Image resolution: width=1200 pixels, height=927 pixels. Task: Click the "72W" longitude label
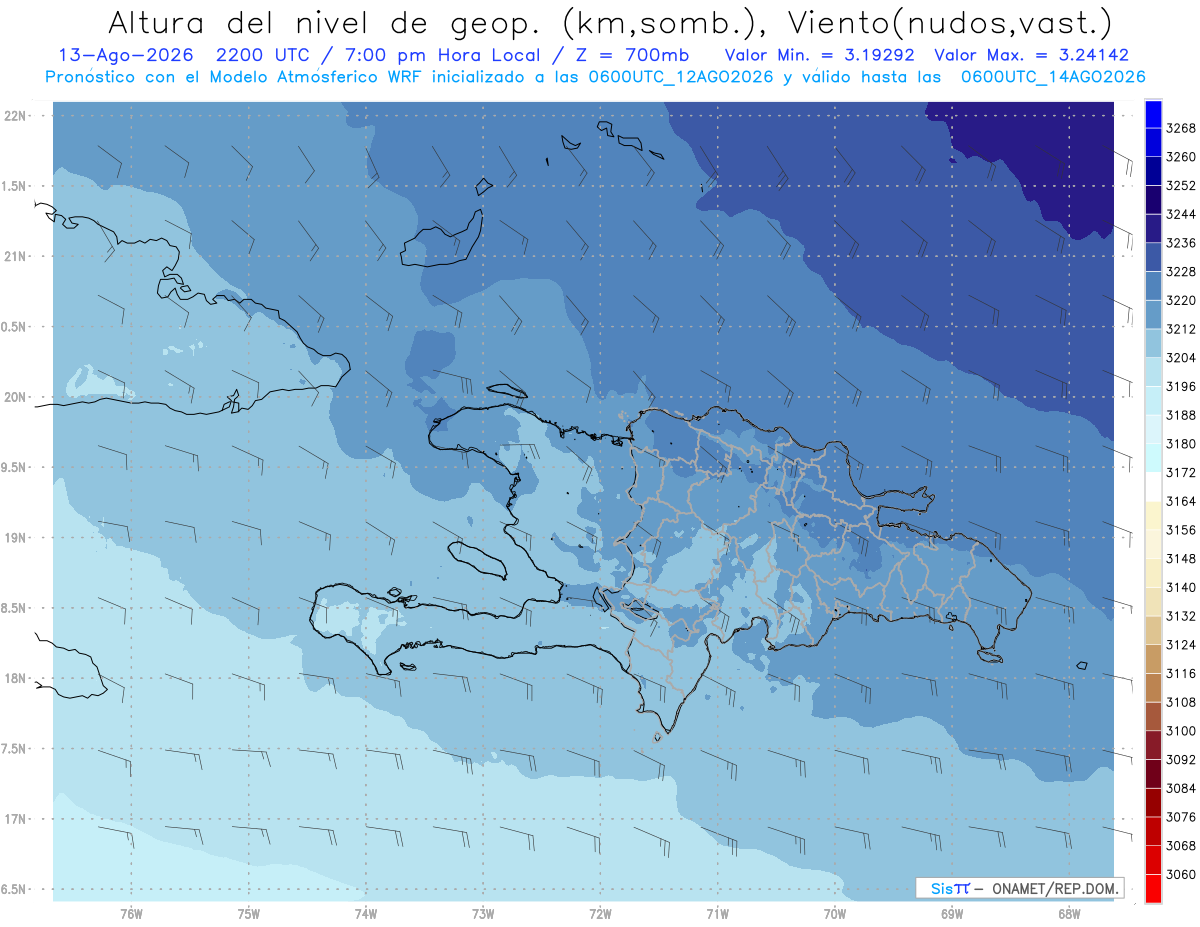coord(600,913)
